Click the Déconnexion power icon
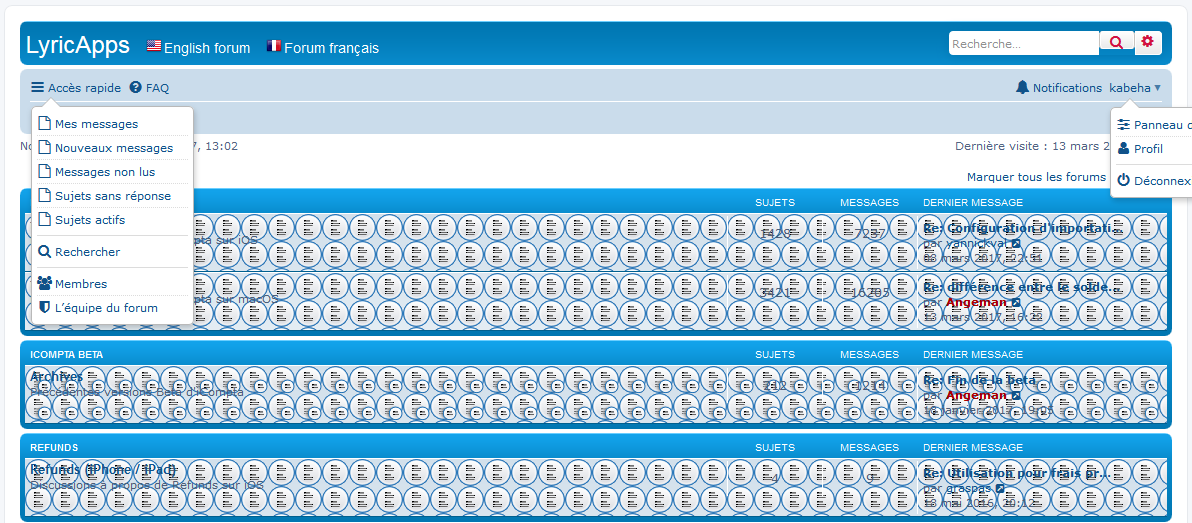 point(1123,181)
